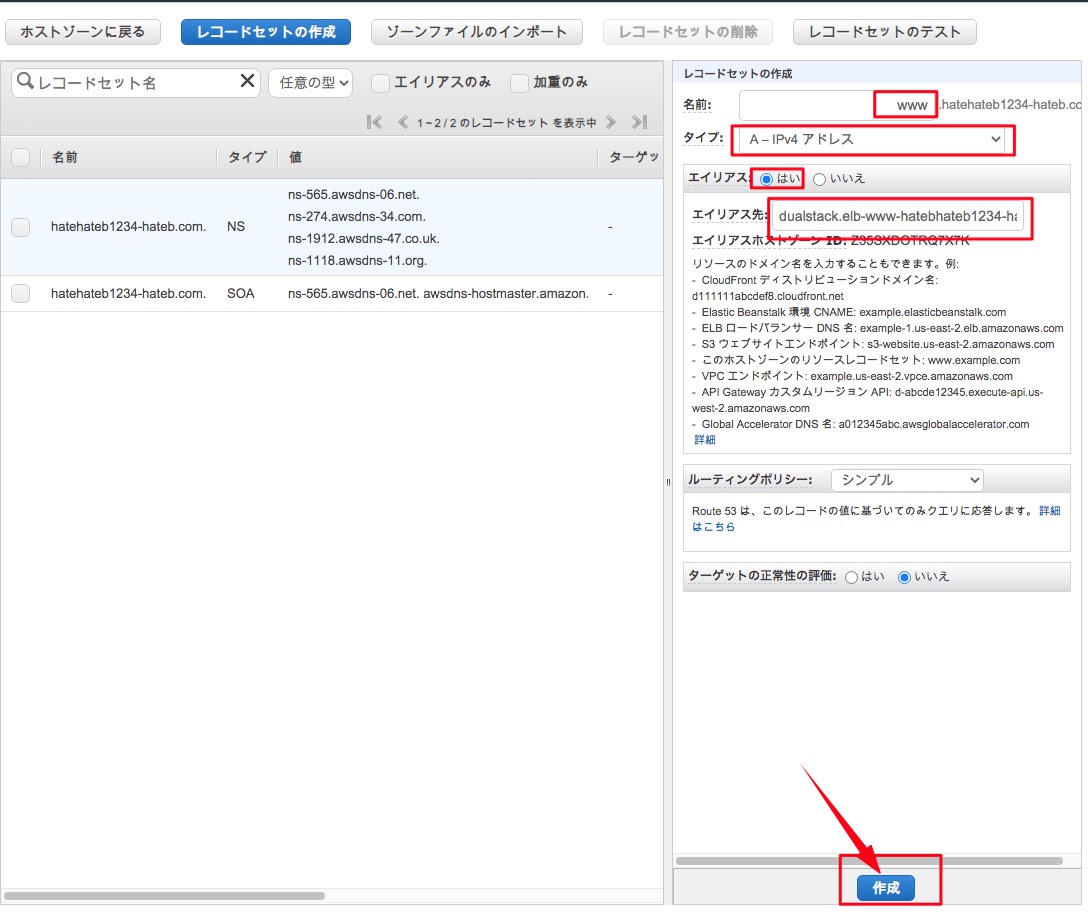Click the horizontal scrollbar in the create panel
This screenshot has height=912, width=1088.
click(869, 861)
